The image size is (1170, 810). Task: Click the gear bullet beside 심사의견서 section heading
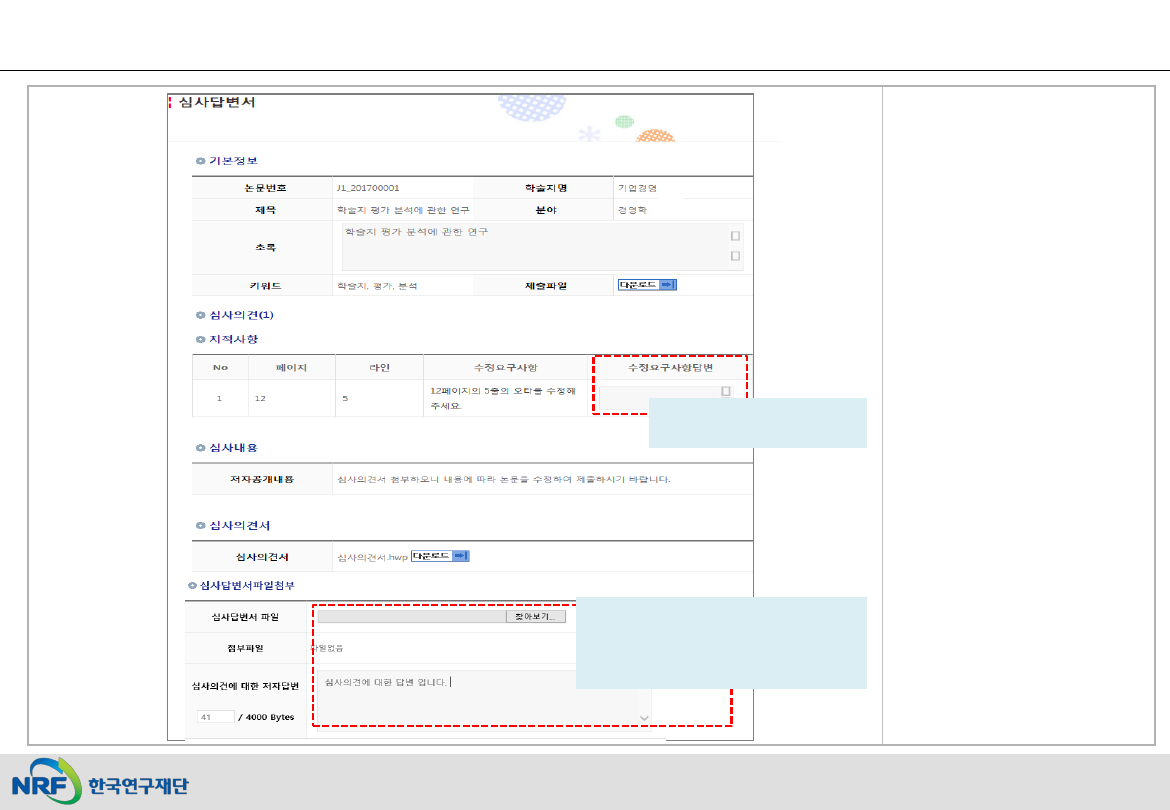coord(201,525)
